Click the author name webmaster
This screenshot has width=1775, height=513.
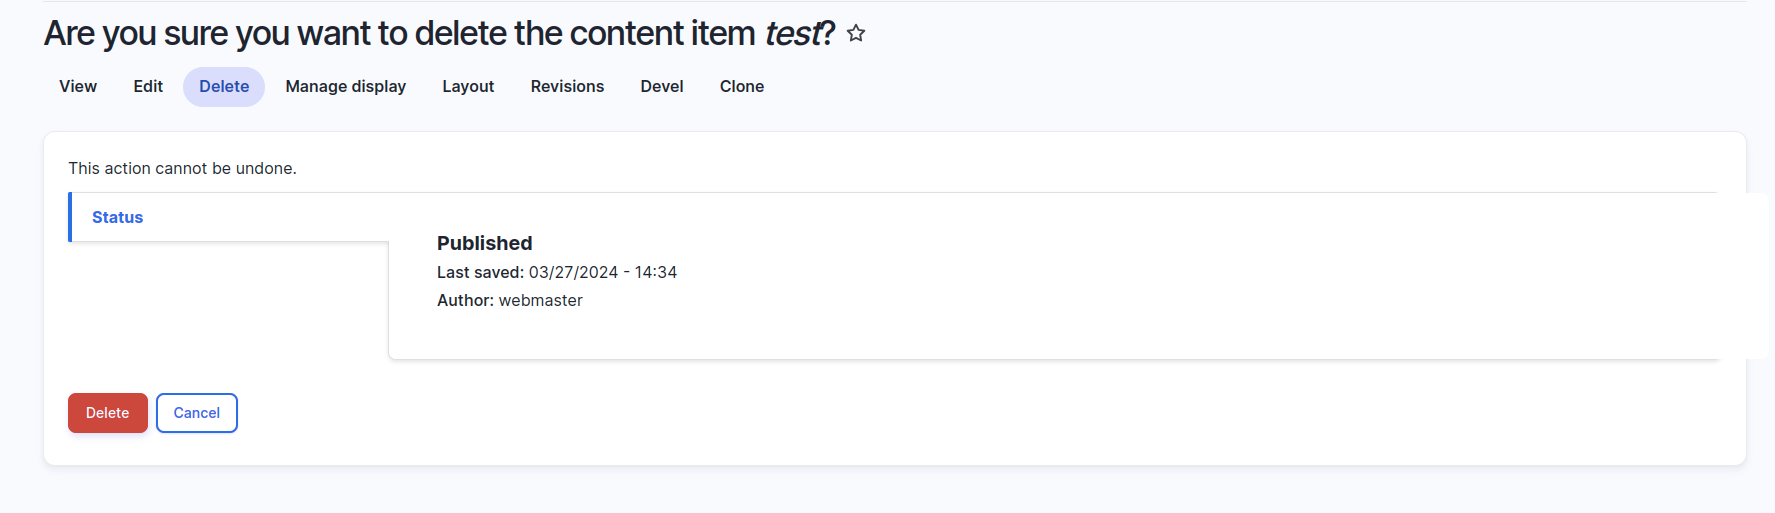point(541,300)
